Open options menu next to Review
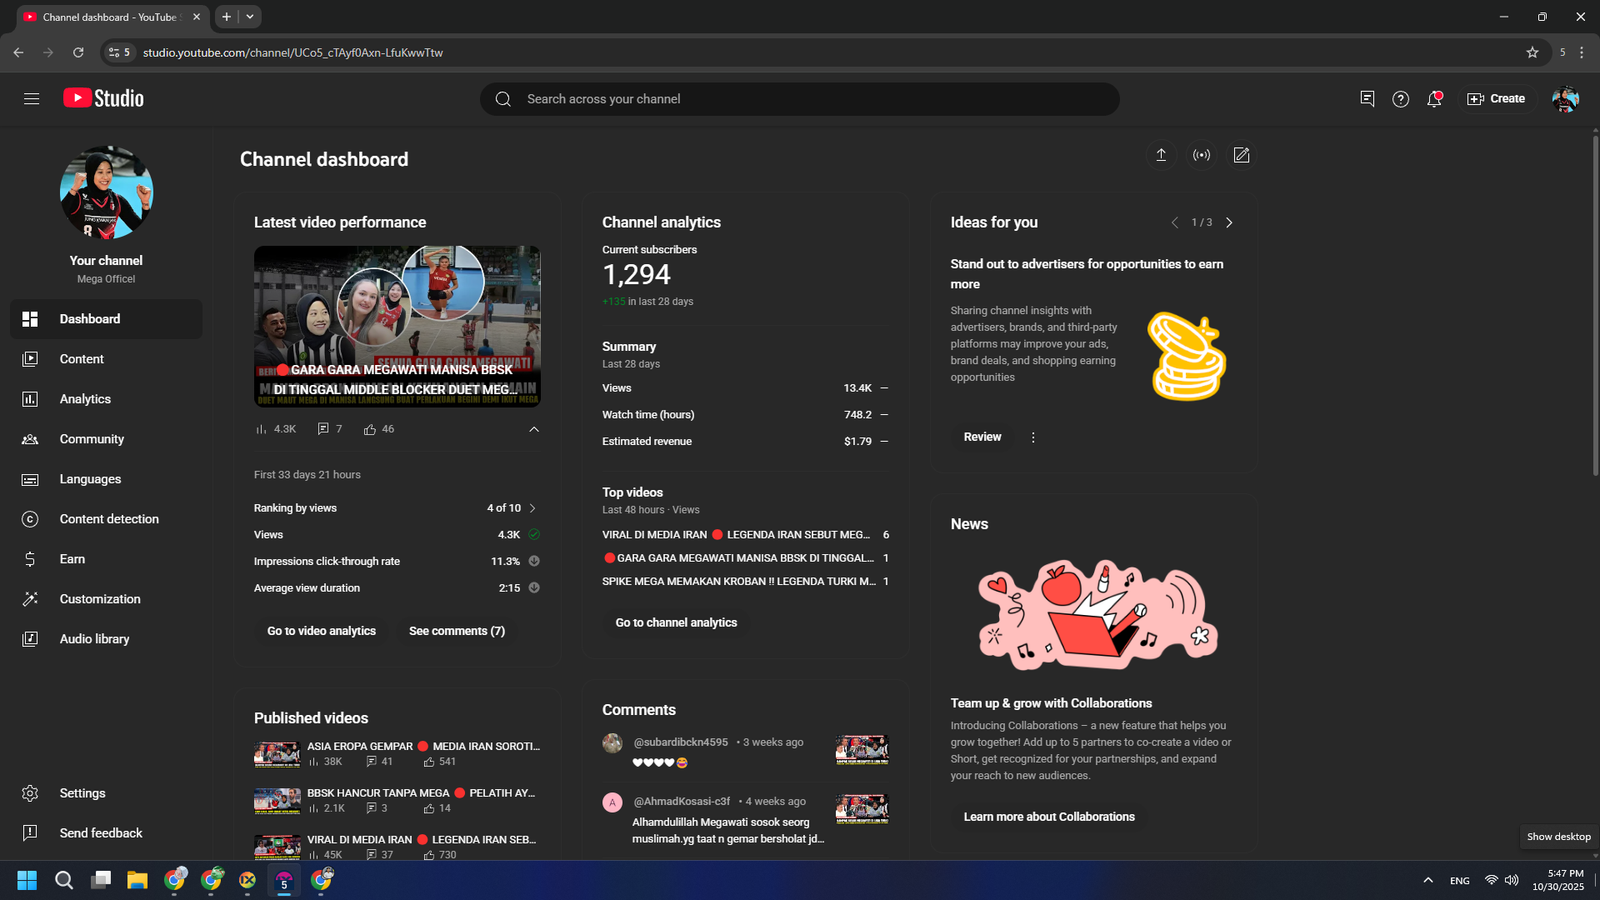The width and height of the screenshot is (1600, 900). click(1033, 437)
